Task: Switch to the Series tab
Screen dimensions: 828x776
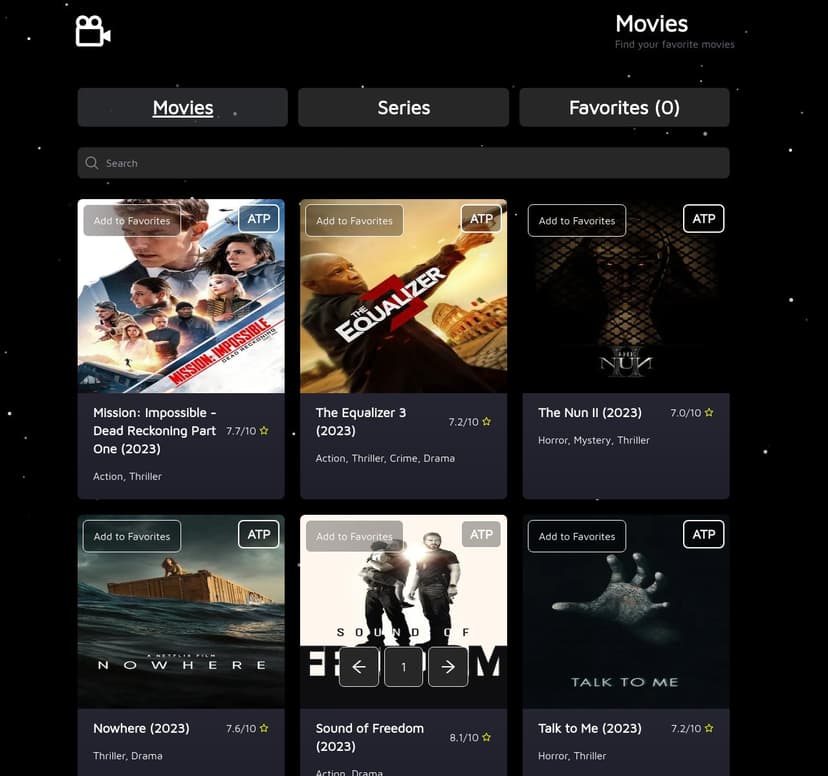Action: 403,107
